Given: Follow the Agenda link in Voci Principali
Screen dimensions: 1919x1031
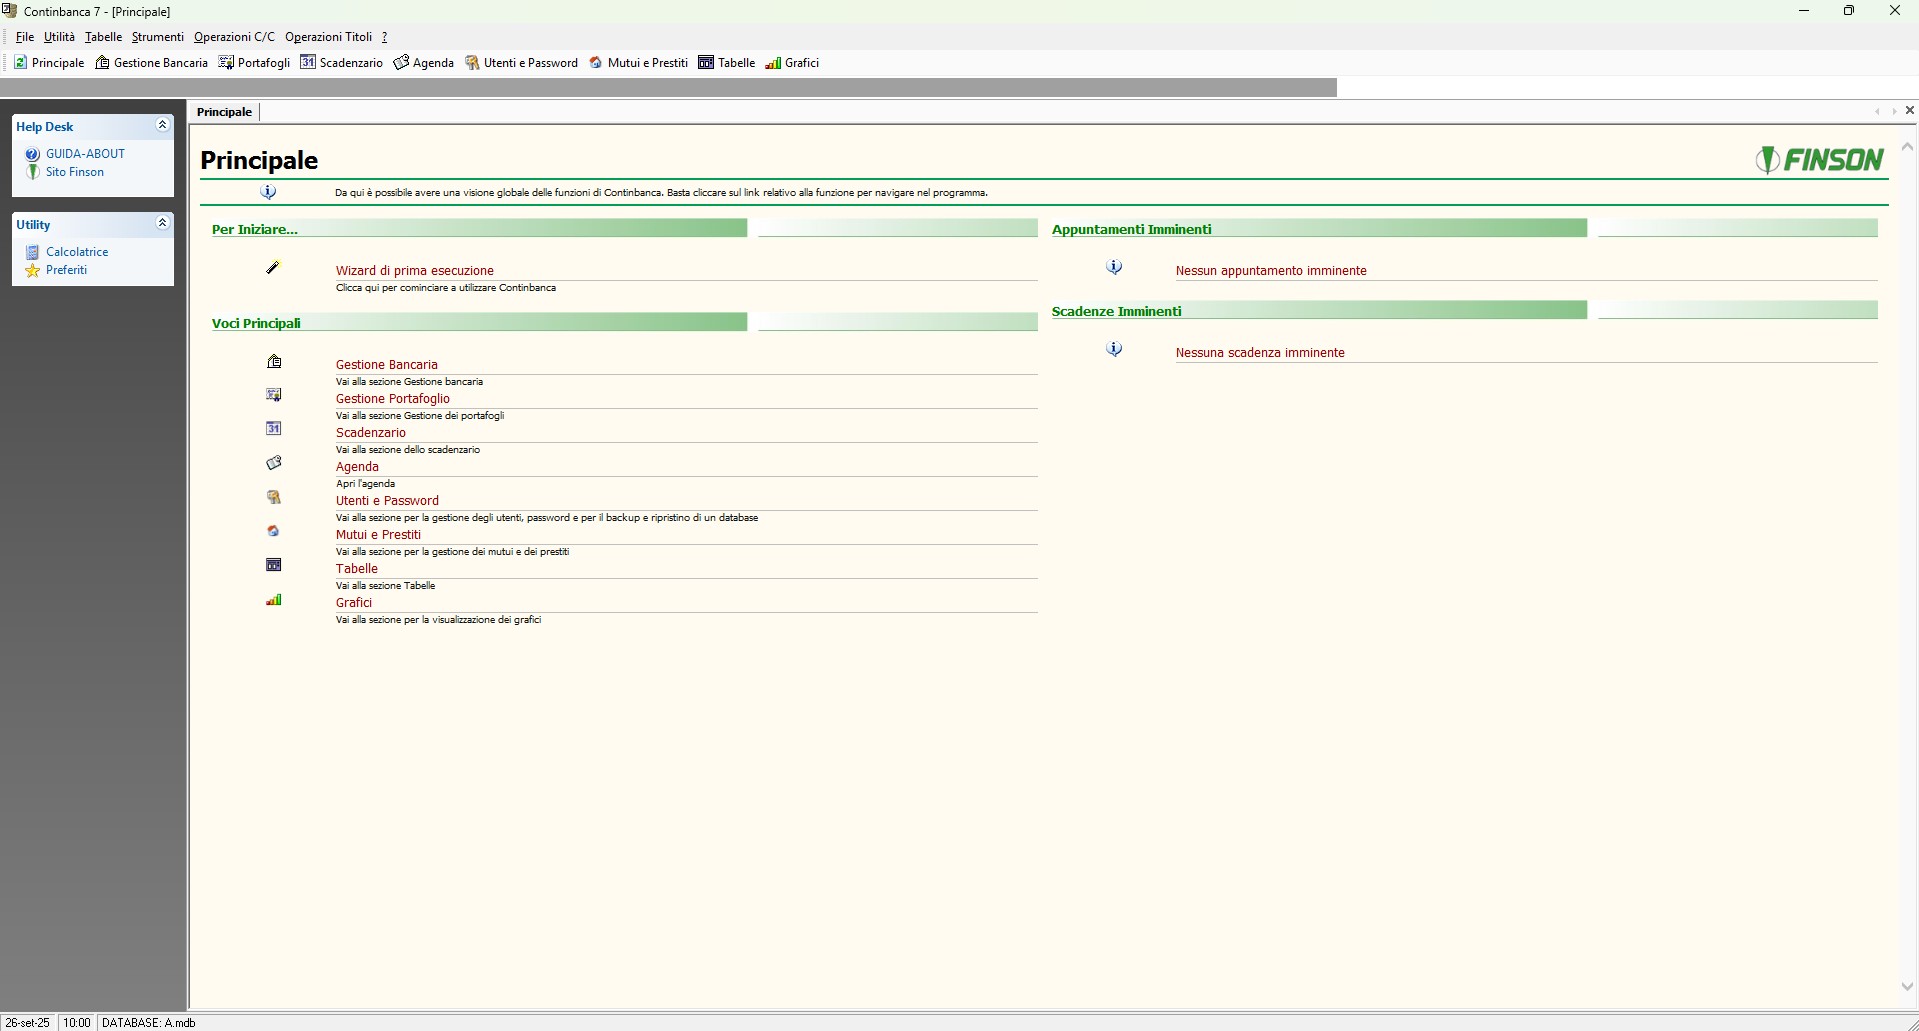Looking at the screenshot, I should [x=357, y=467].
